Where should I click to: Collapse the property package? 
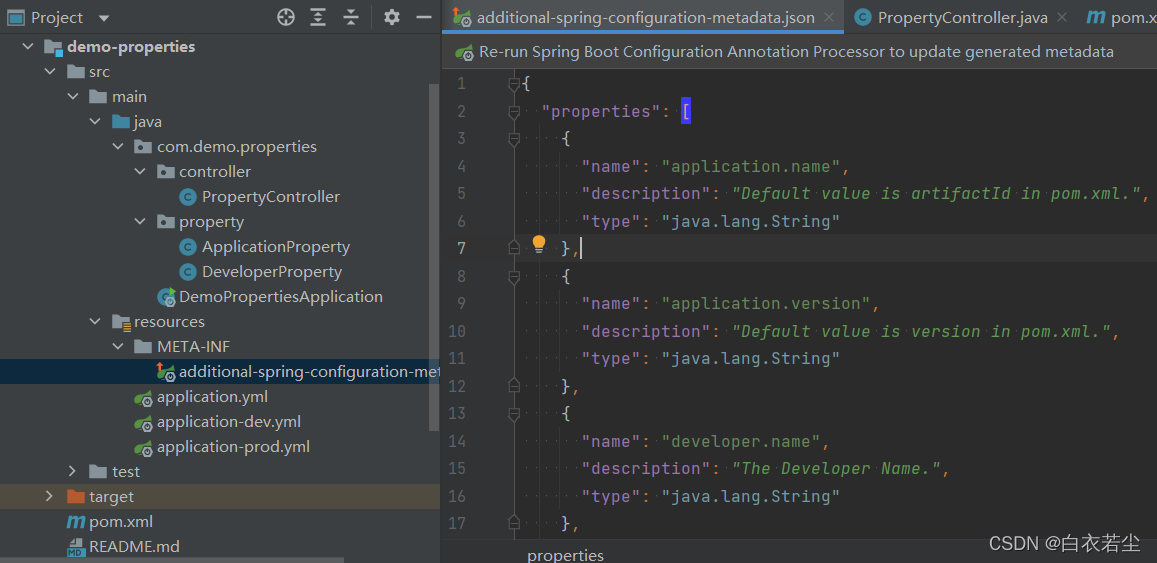coord(140,222)
